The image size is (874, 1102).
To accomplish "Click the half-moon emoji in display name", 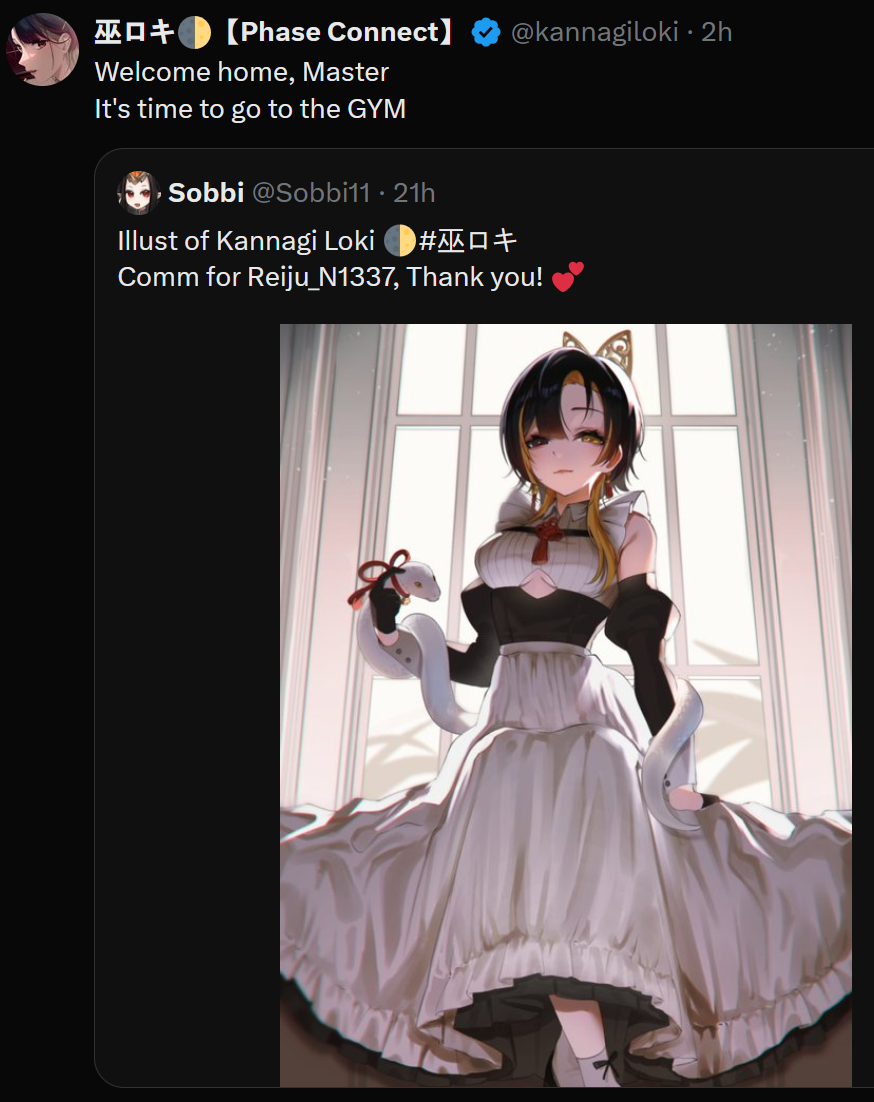I will pos(194,33).
